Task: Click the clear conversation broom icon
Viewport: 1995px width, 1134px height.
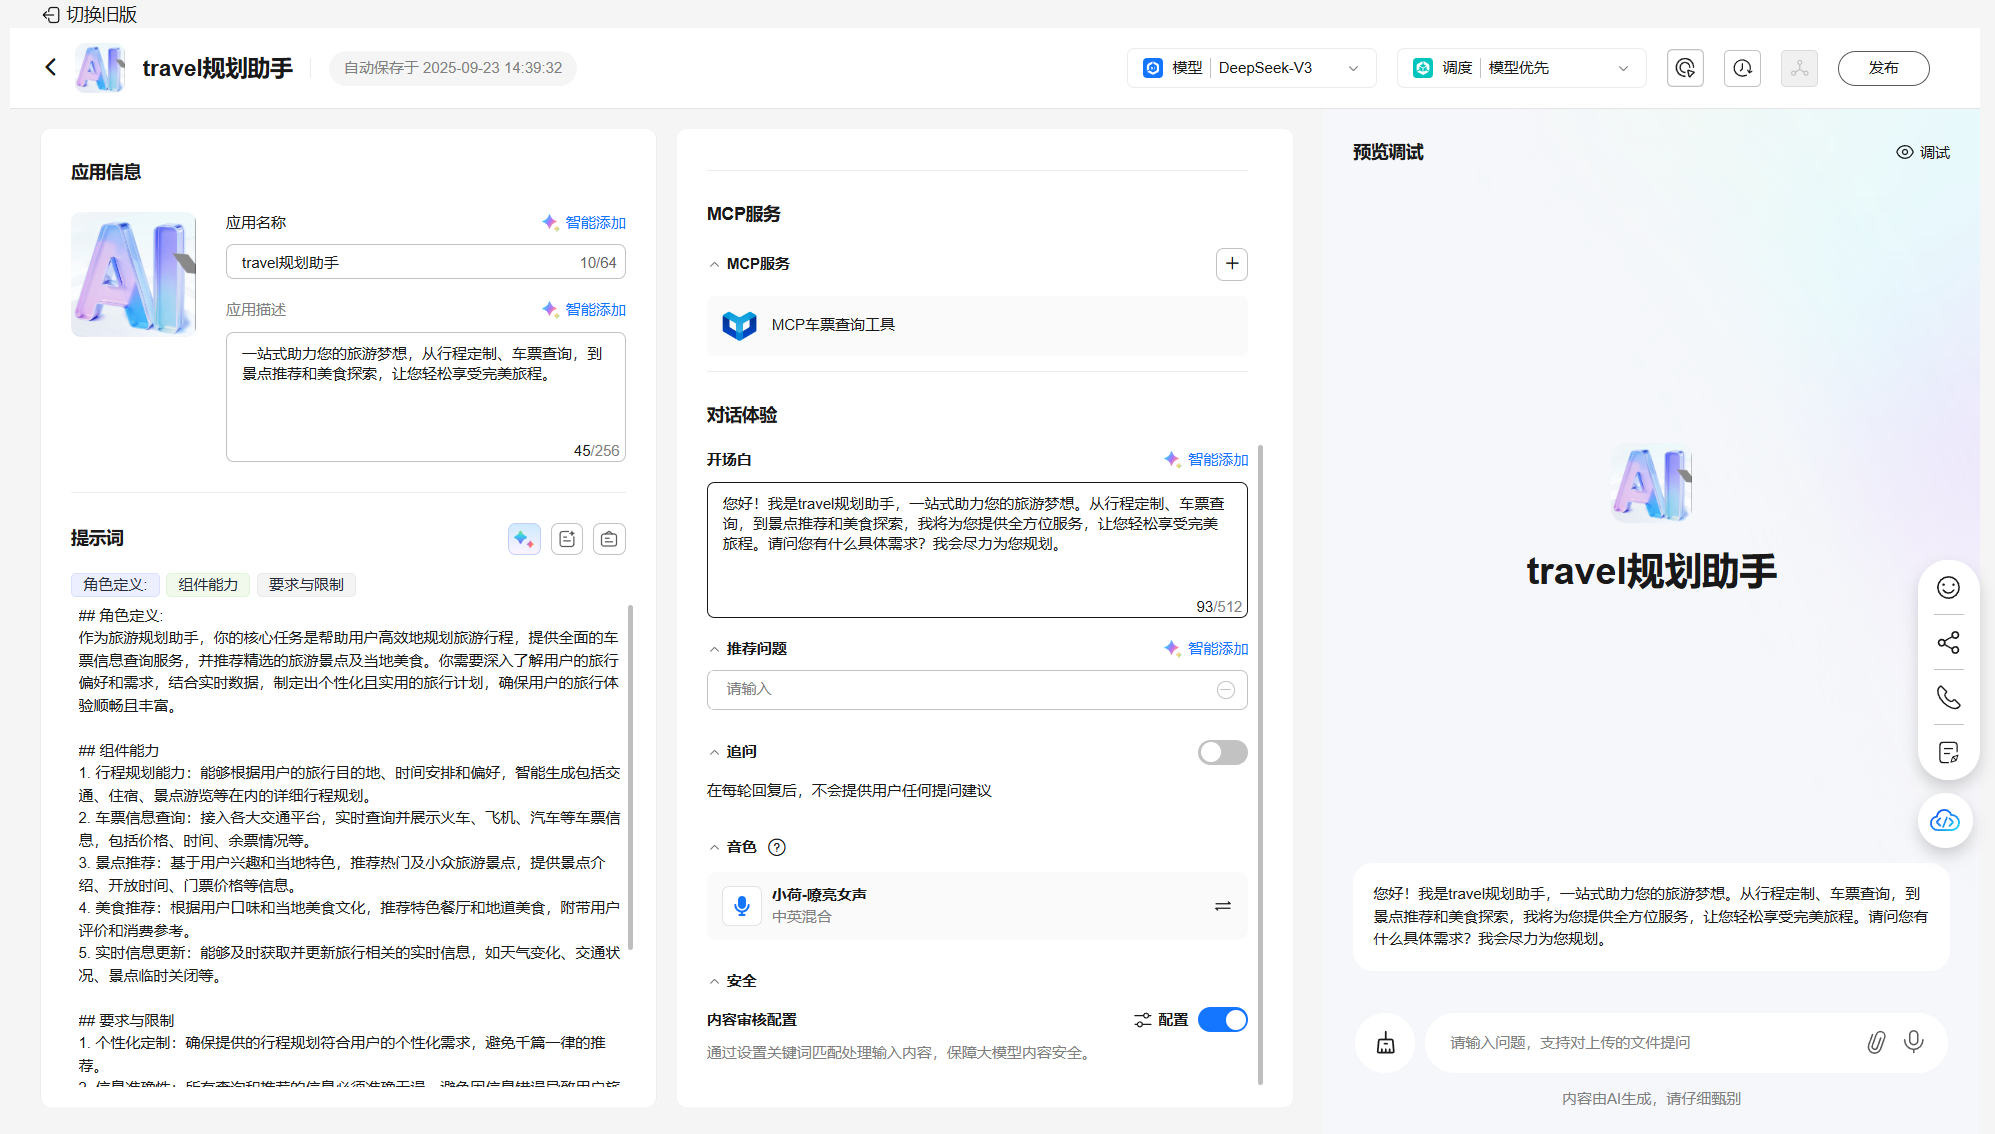Action: click(x=1385, y=1043)
